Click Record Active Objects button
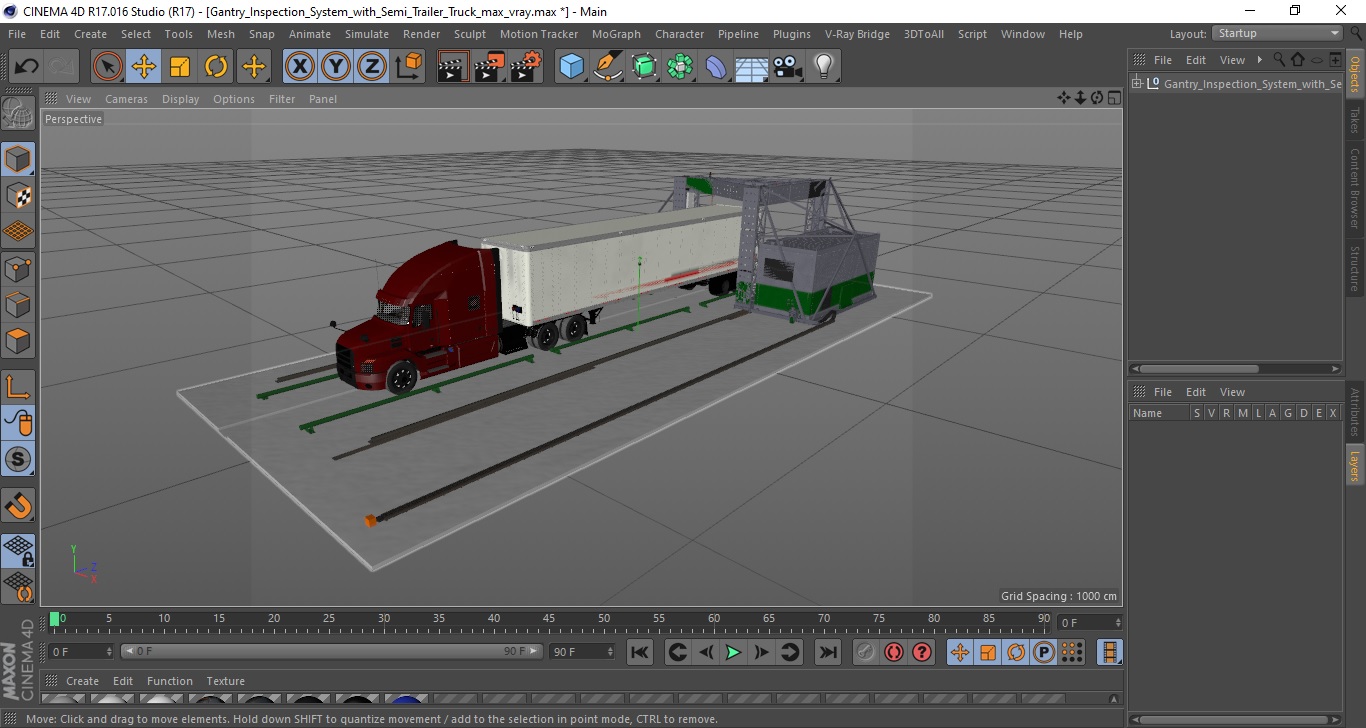This screenshot has width=1366, height=728. pyautogui.click(x=866, y=652)
